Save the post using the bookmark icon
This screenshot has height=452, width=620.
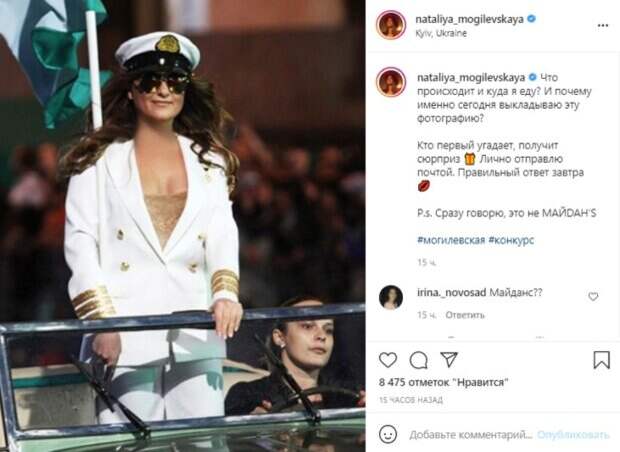(601, 360)
